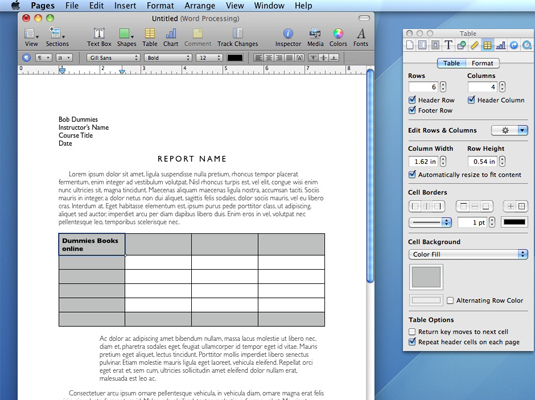Uncheck Repeat header cells on each page
This screenshot has height=400, width=535.
pos(412,342)
